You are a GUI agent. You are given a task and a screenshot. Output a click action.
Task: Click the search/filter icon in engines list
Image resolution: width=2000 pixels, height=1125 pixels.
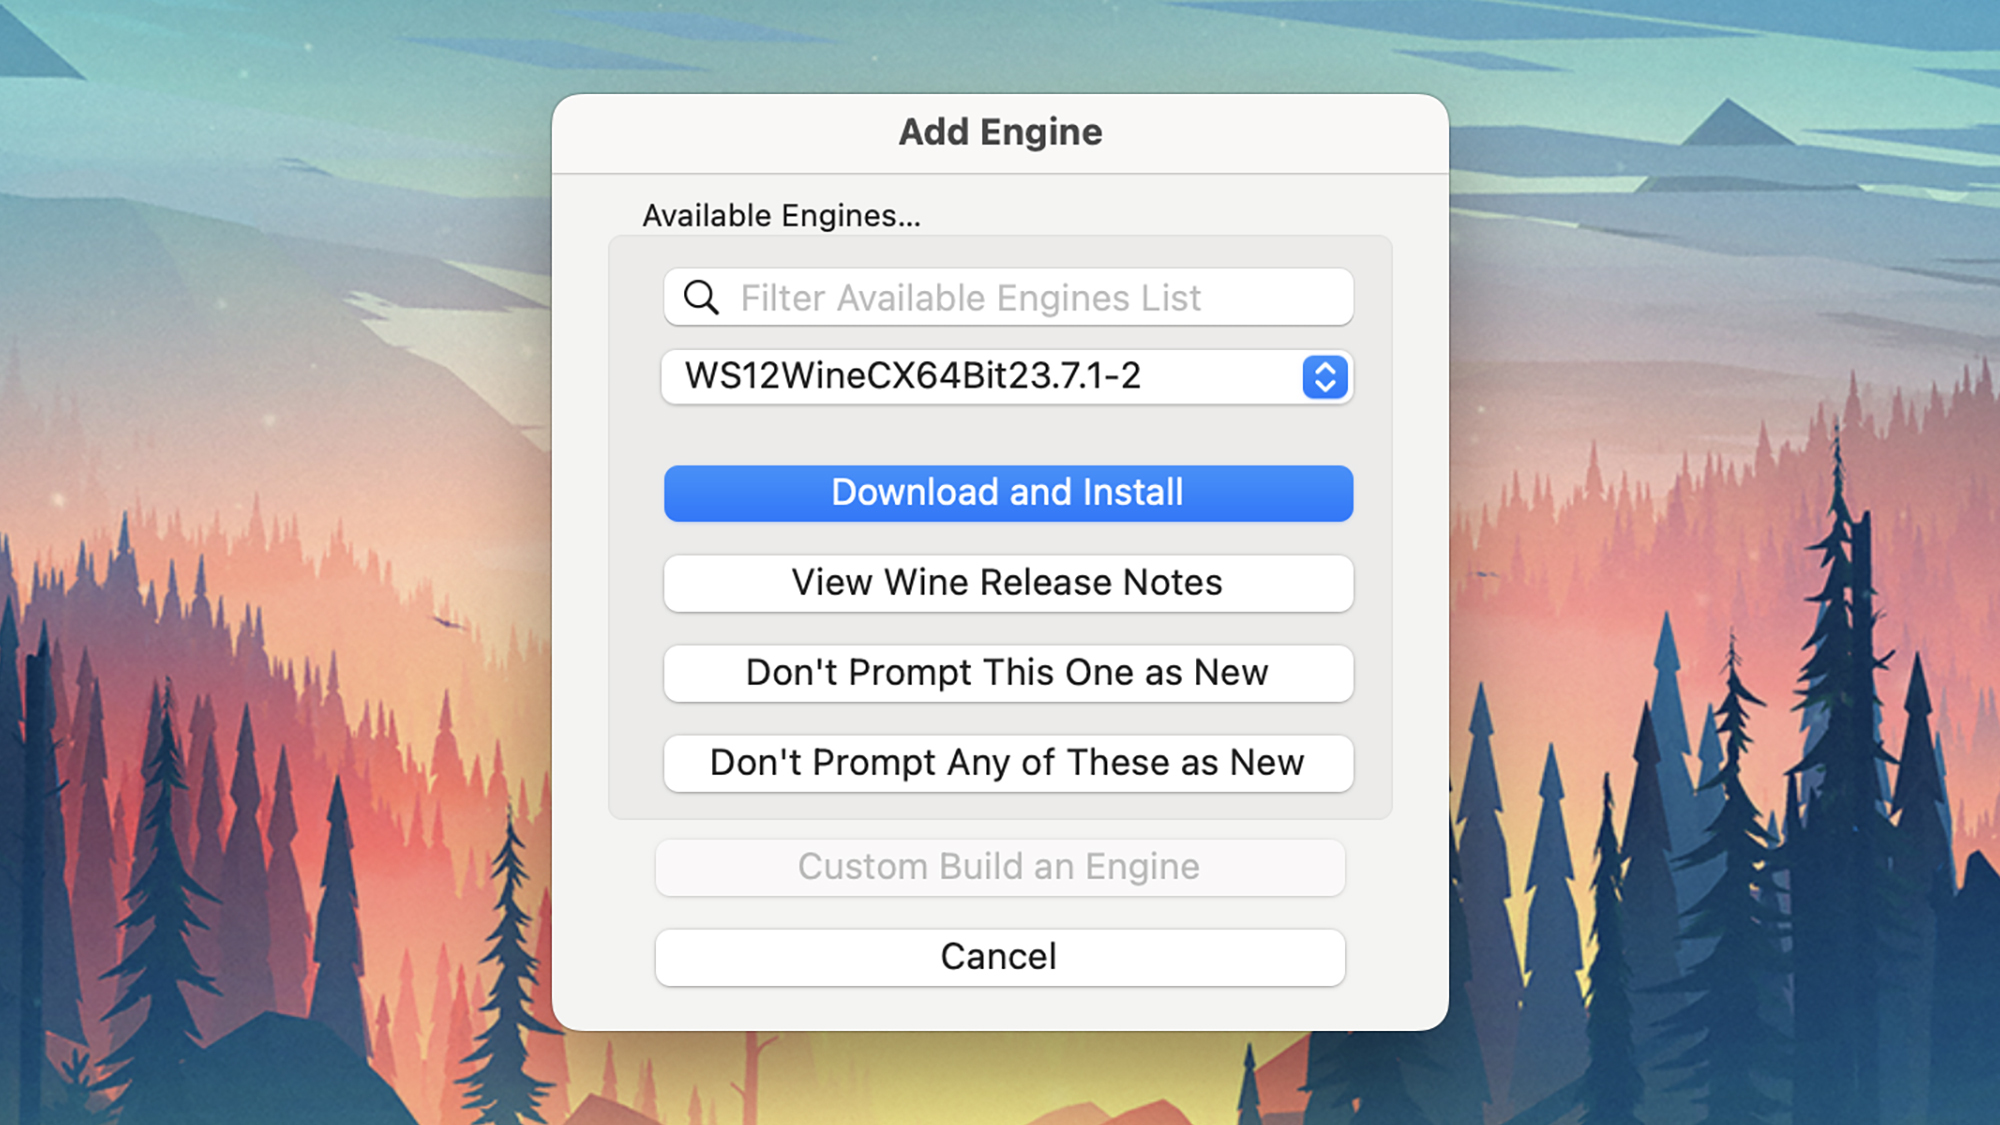(702, 298)
